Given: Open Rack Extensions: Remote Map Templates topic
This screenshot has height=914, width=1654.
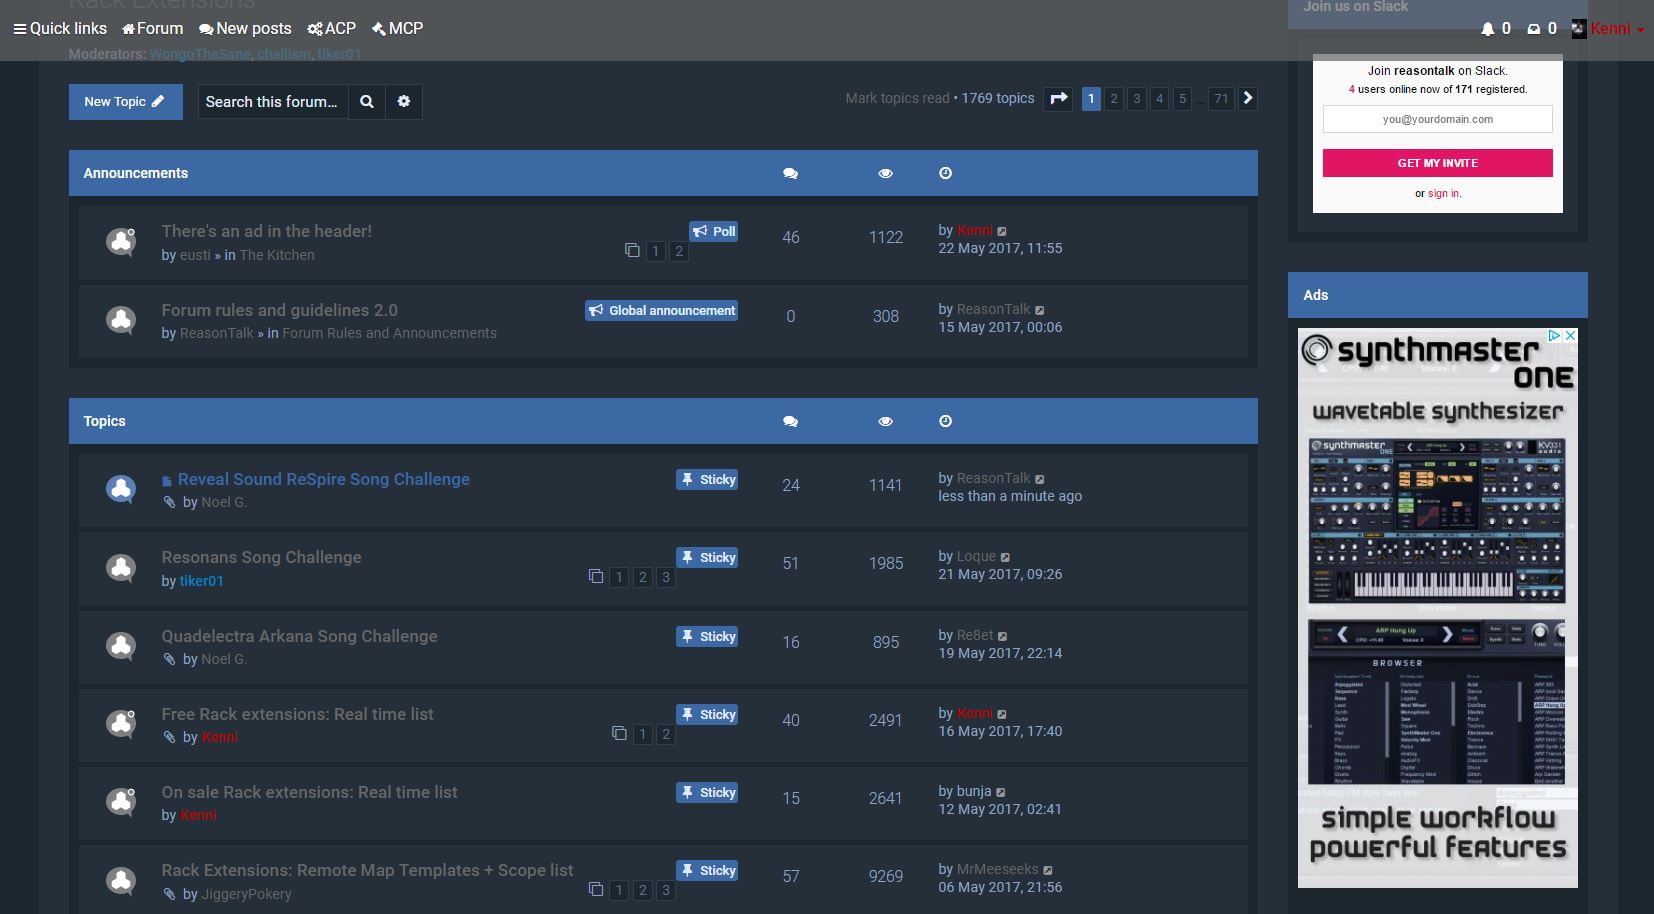Looking at the screenshot, I should click(368, 870).
